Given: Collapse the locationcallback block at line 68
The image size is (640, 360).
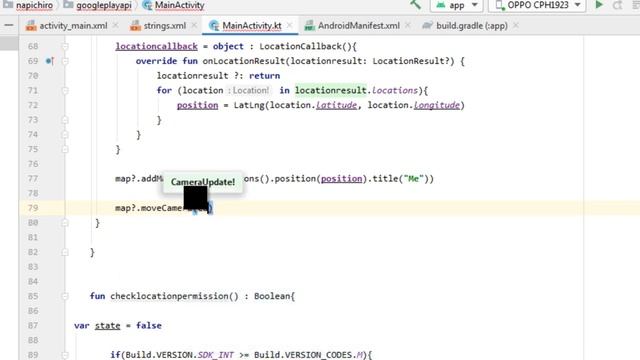Looking at the screenshot, I should pos(65,47).
